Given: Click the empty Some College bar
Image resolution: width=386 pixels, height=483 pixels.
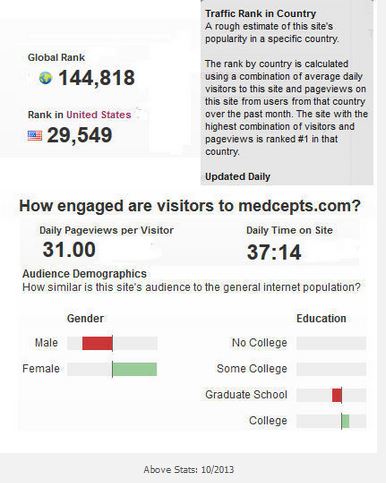Looking at the screenshot, I should (x=331, y=369).
